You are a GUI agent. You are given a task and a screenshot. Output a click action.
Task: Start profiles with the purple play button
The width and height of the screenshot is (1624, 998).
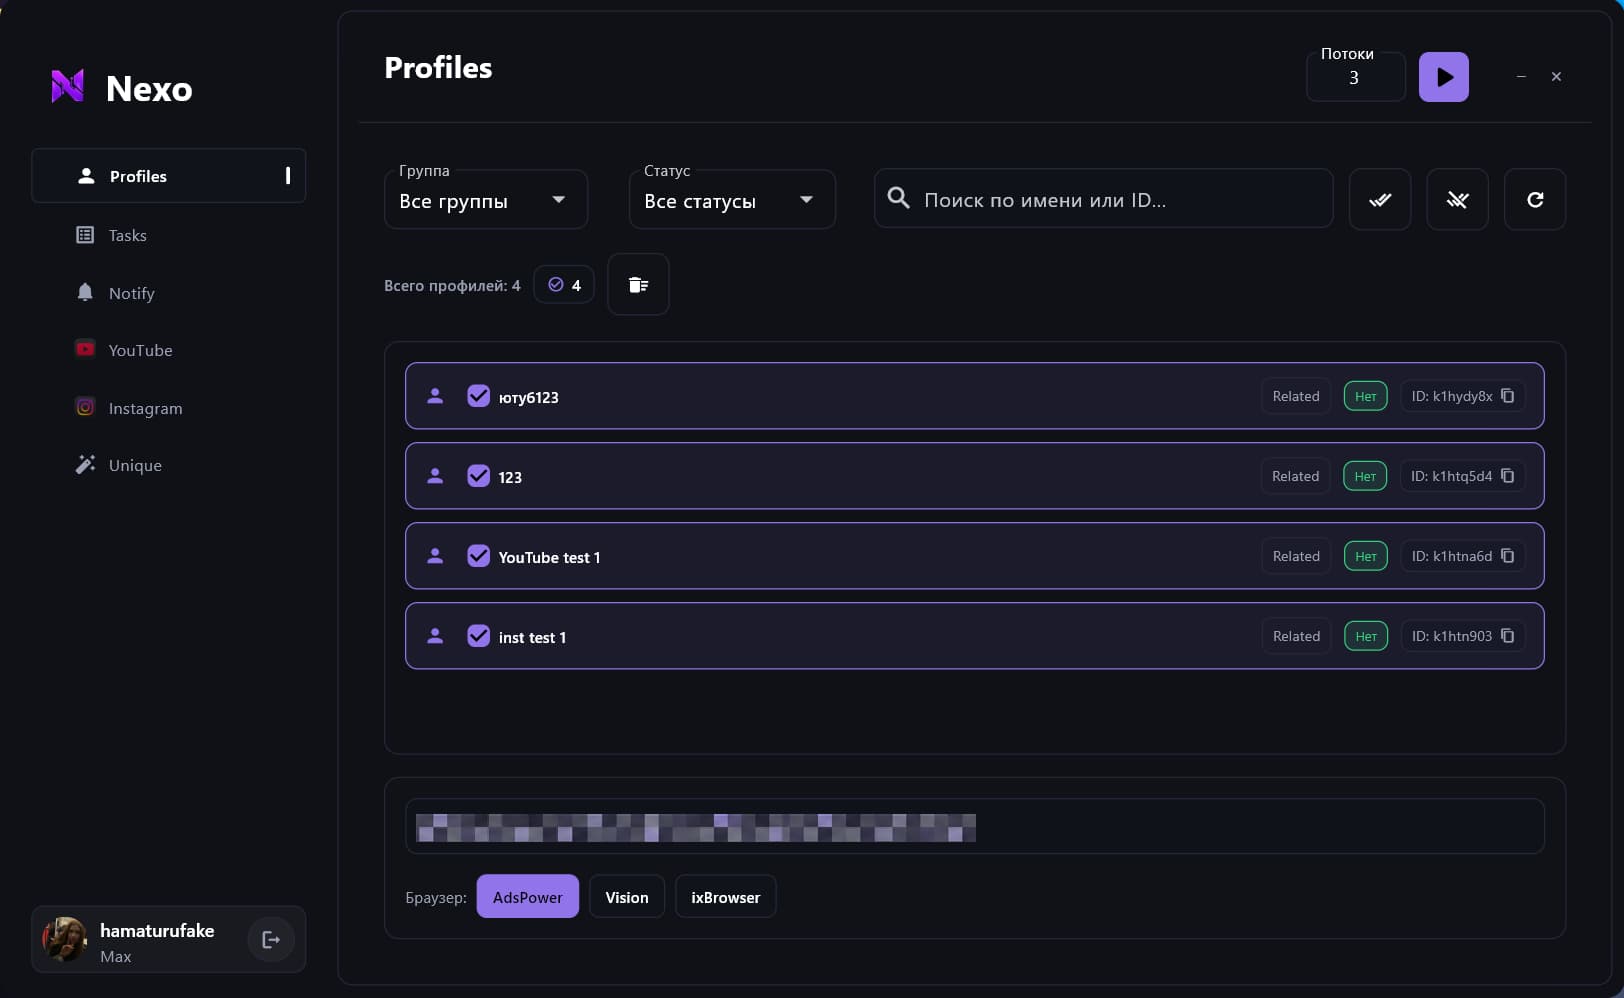click(x=1443, y=77)
